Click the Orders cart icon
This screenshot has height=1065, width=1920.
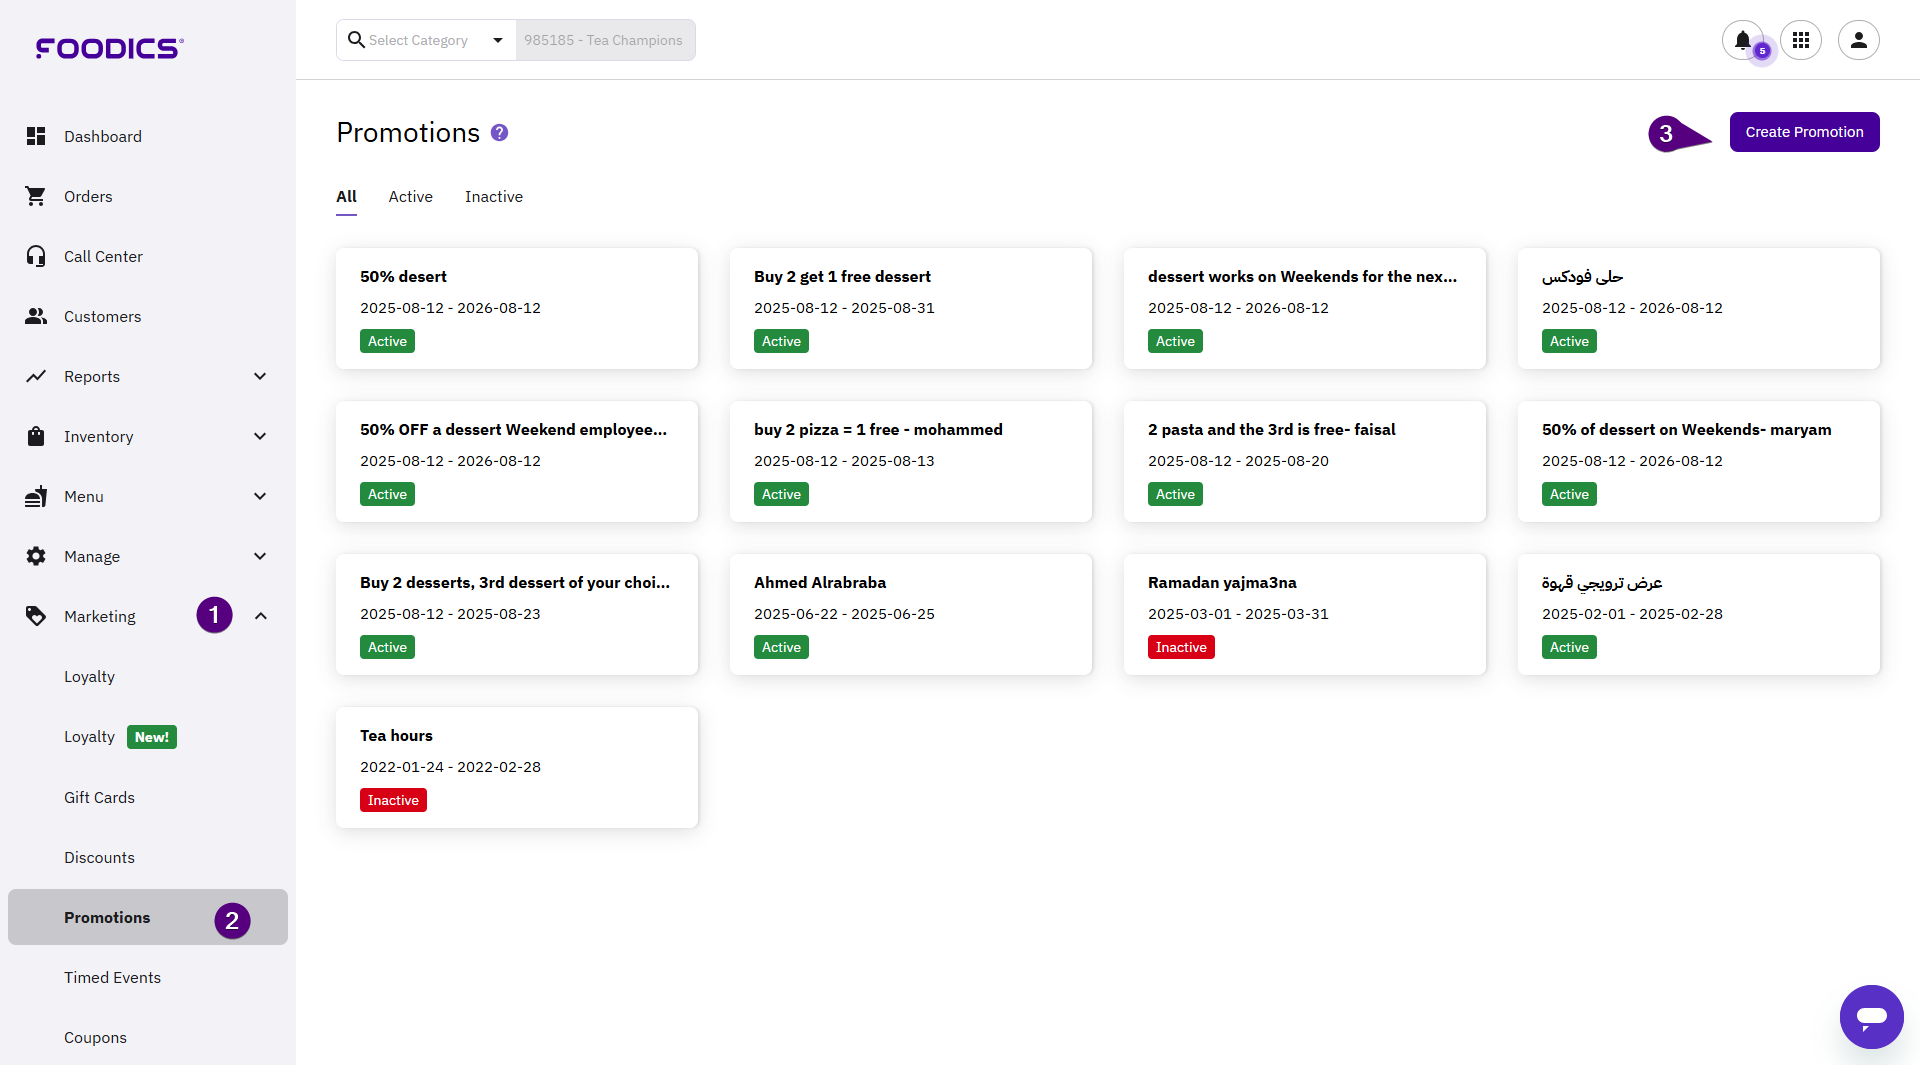pyautogui.click(x=36, y=196)
